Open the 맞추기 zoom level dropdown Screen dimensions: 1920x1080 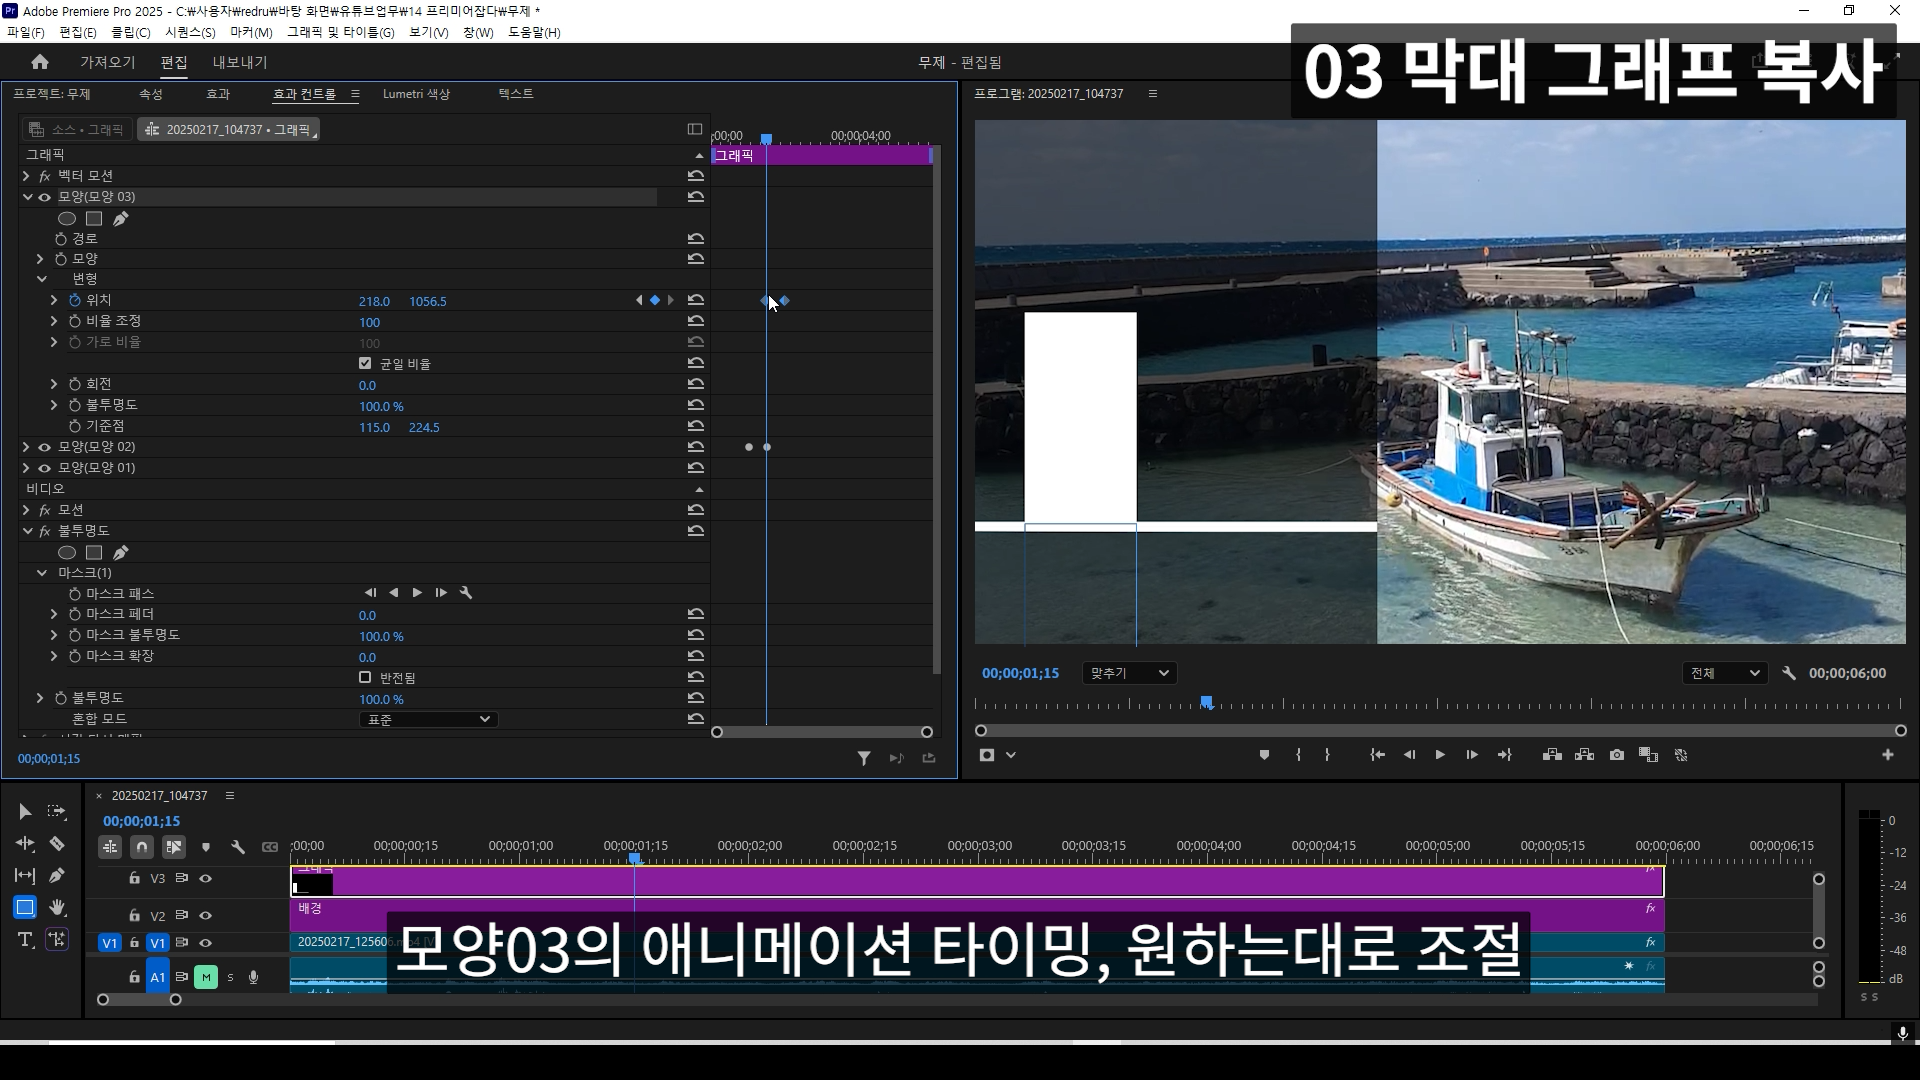click(1129, 673)
